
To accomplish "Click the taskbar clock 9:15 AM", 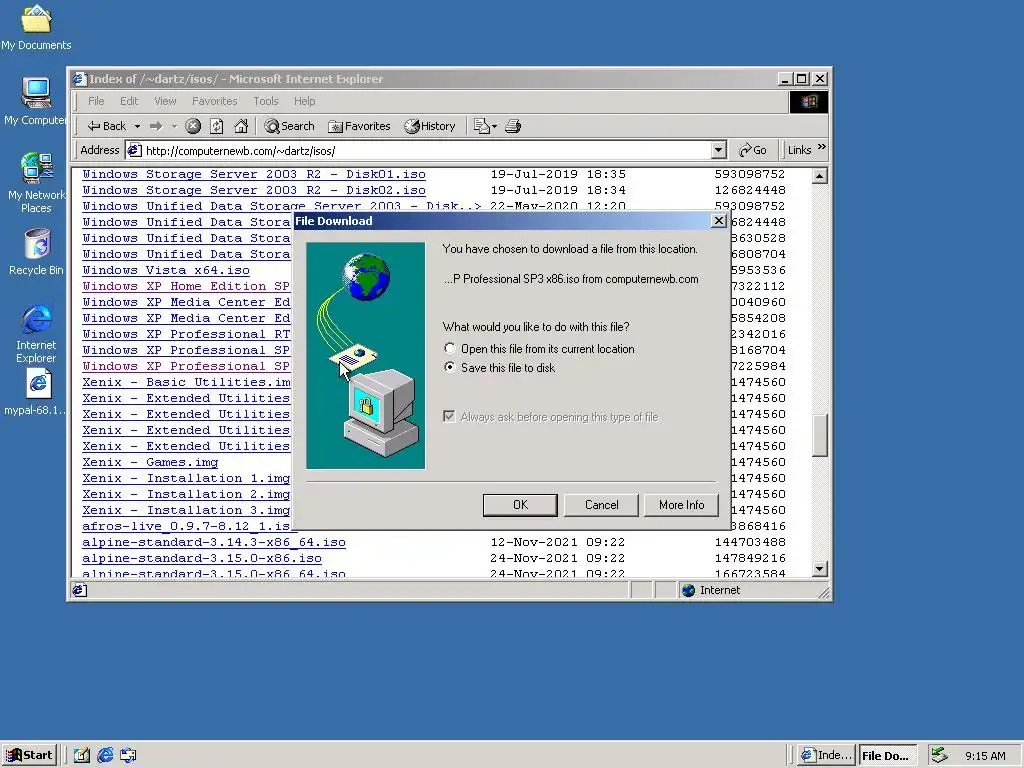I will pyautogui.click(x=985, y=756).
